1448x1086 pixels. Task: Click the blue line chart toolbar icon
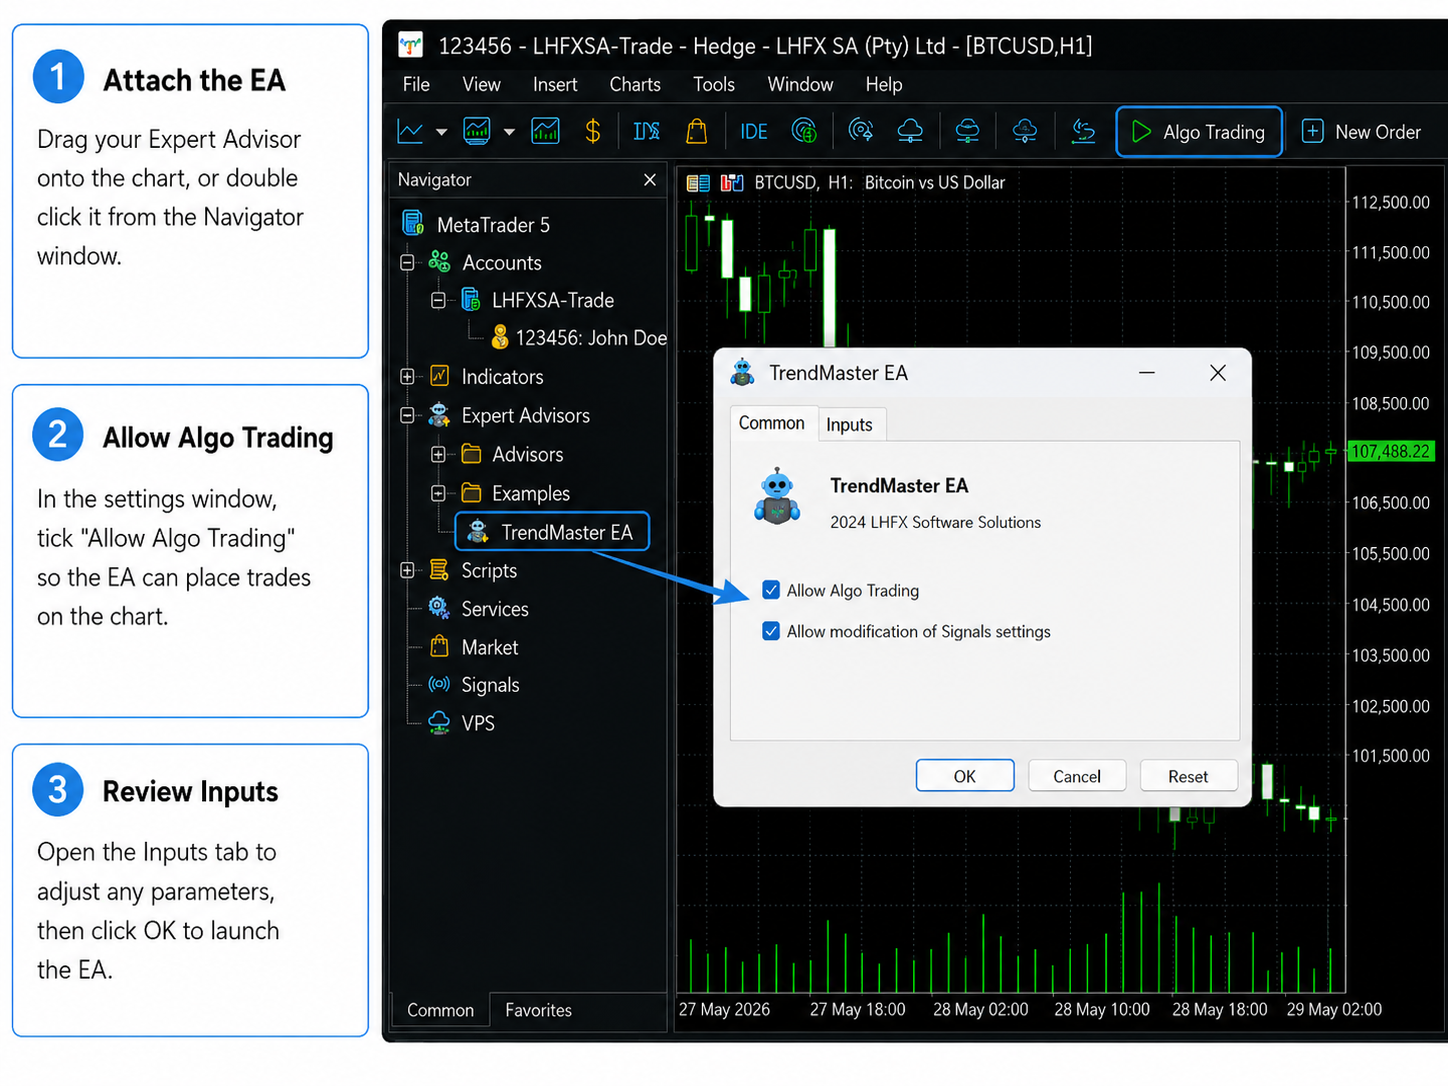click(x=410, y=131)
